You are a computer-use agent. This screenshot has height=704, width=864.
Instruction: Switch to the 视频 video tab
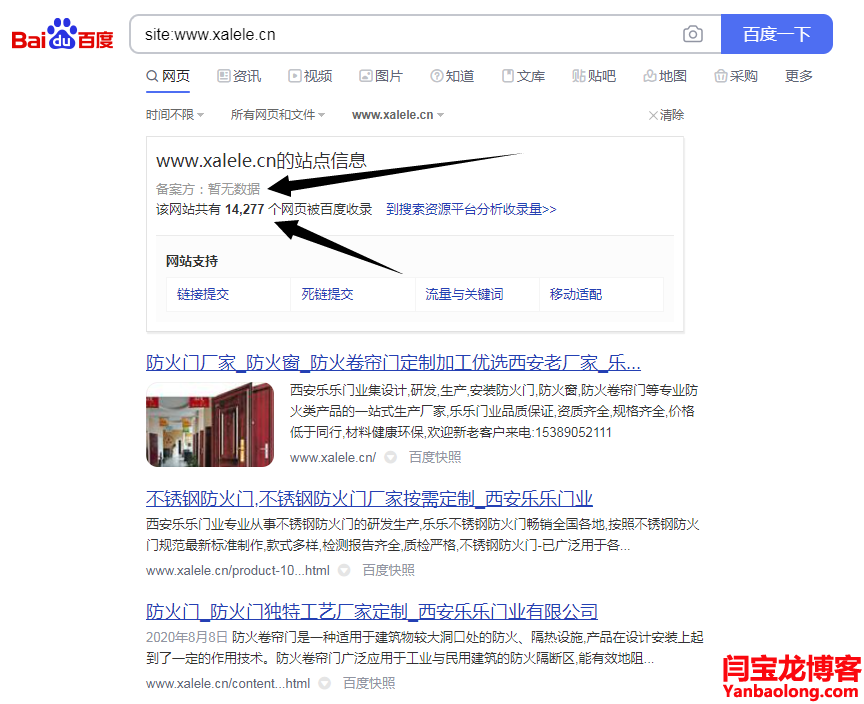tap(310, 76)
